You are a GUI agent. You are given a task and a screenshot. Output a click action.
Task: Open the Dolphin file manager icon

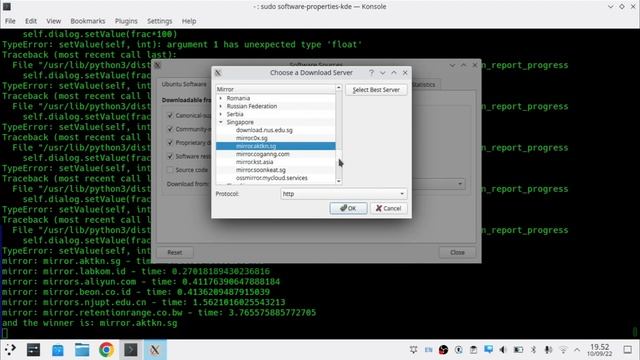click(x=82, y=350)
